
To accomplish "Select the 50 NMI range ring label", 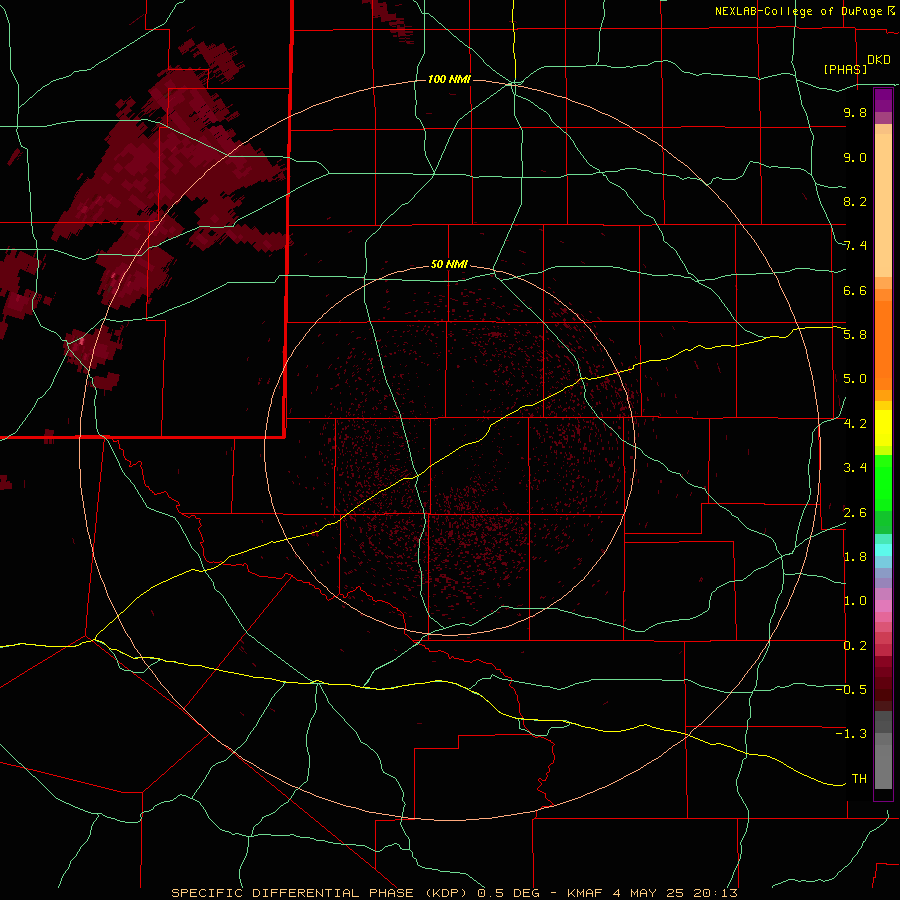I will (449, 265).
